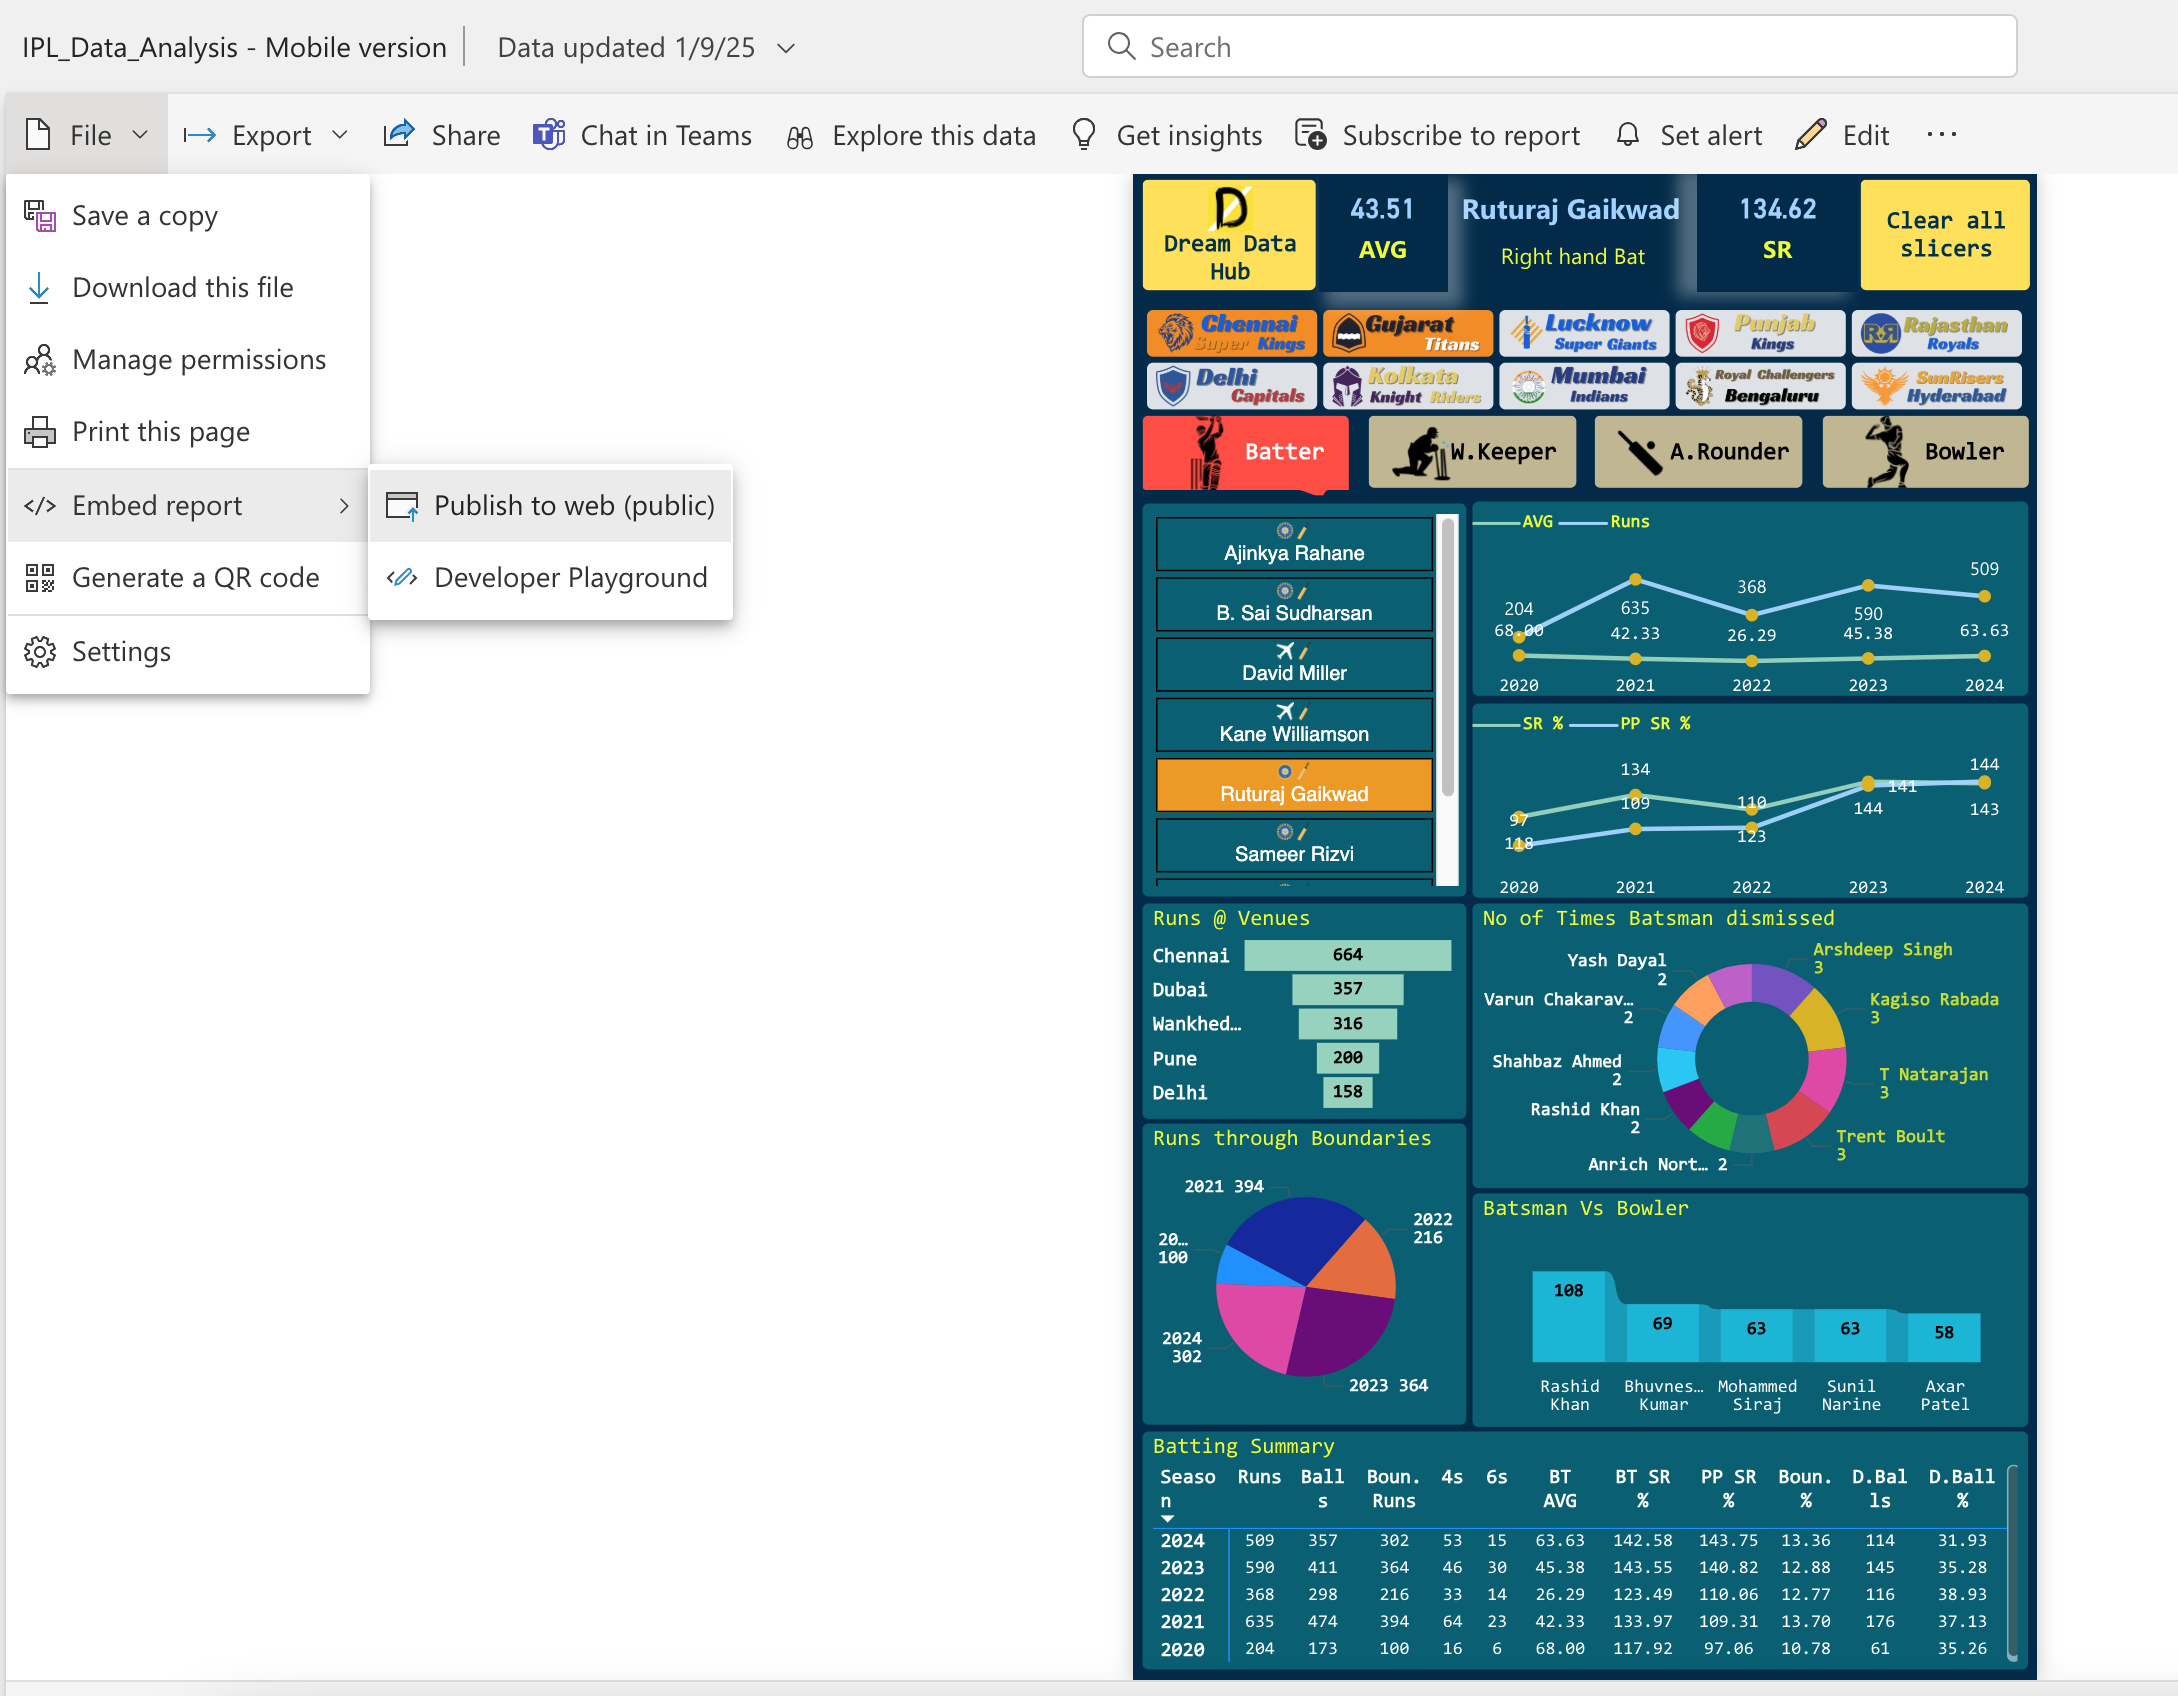Screen dimensions: 2178x1696
Task: Click the Rashid Khan 108 bar
Action: (x=1568, y=1316)
